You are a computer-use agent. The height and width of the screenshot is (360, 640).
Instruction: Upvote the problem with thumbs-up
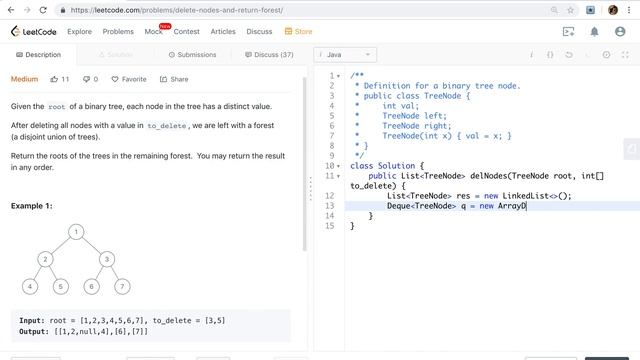54,79
